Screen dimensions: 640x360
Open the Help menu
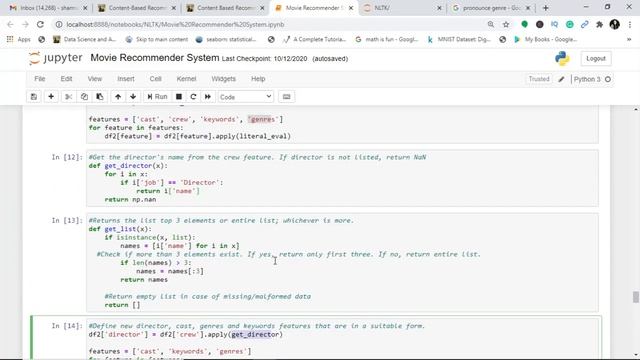tap(258, 79)
